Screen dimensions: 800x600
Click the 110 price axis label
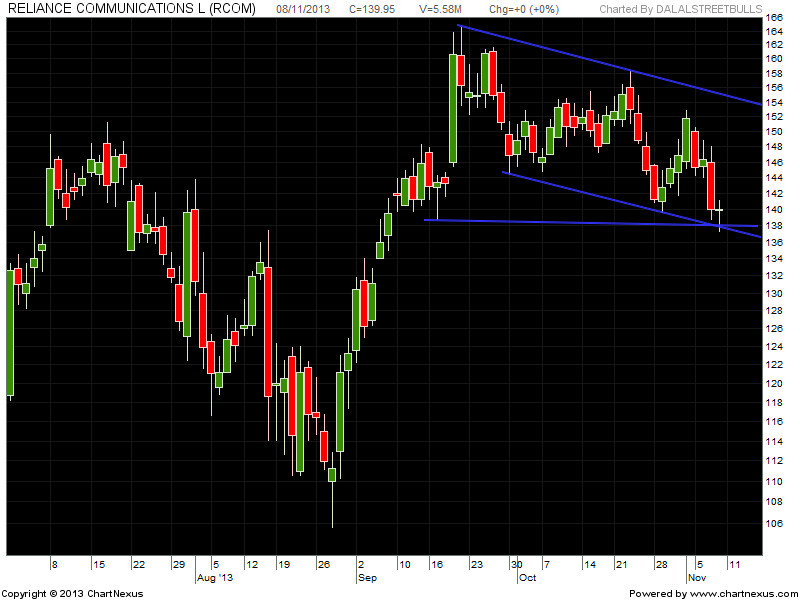coord(774,482)
